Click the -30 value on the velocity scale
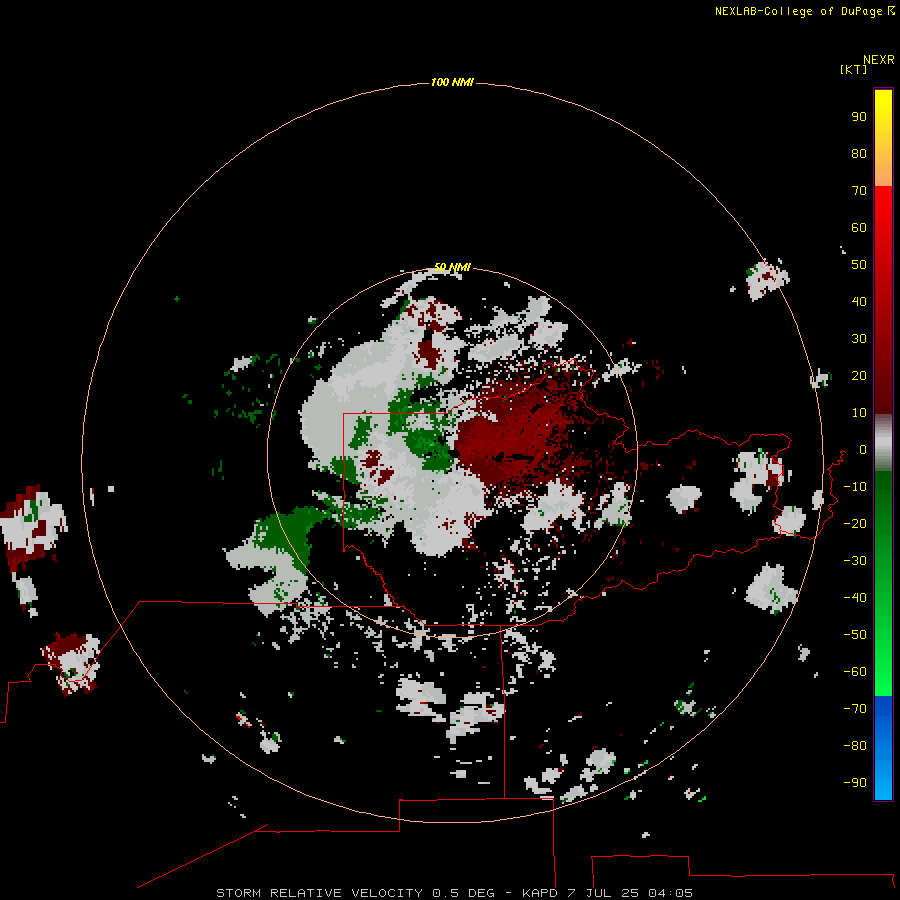The width and height of the screenshot is (900, 900). tap(855, 561)
